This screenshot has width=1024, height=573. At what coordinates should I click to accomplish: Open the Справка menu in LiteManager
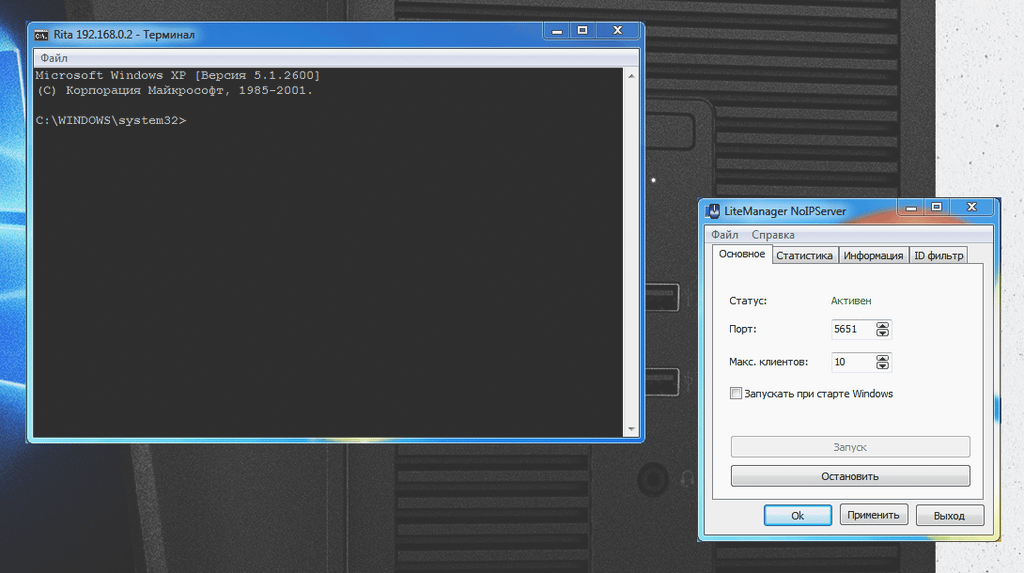point(773,235)
